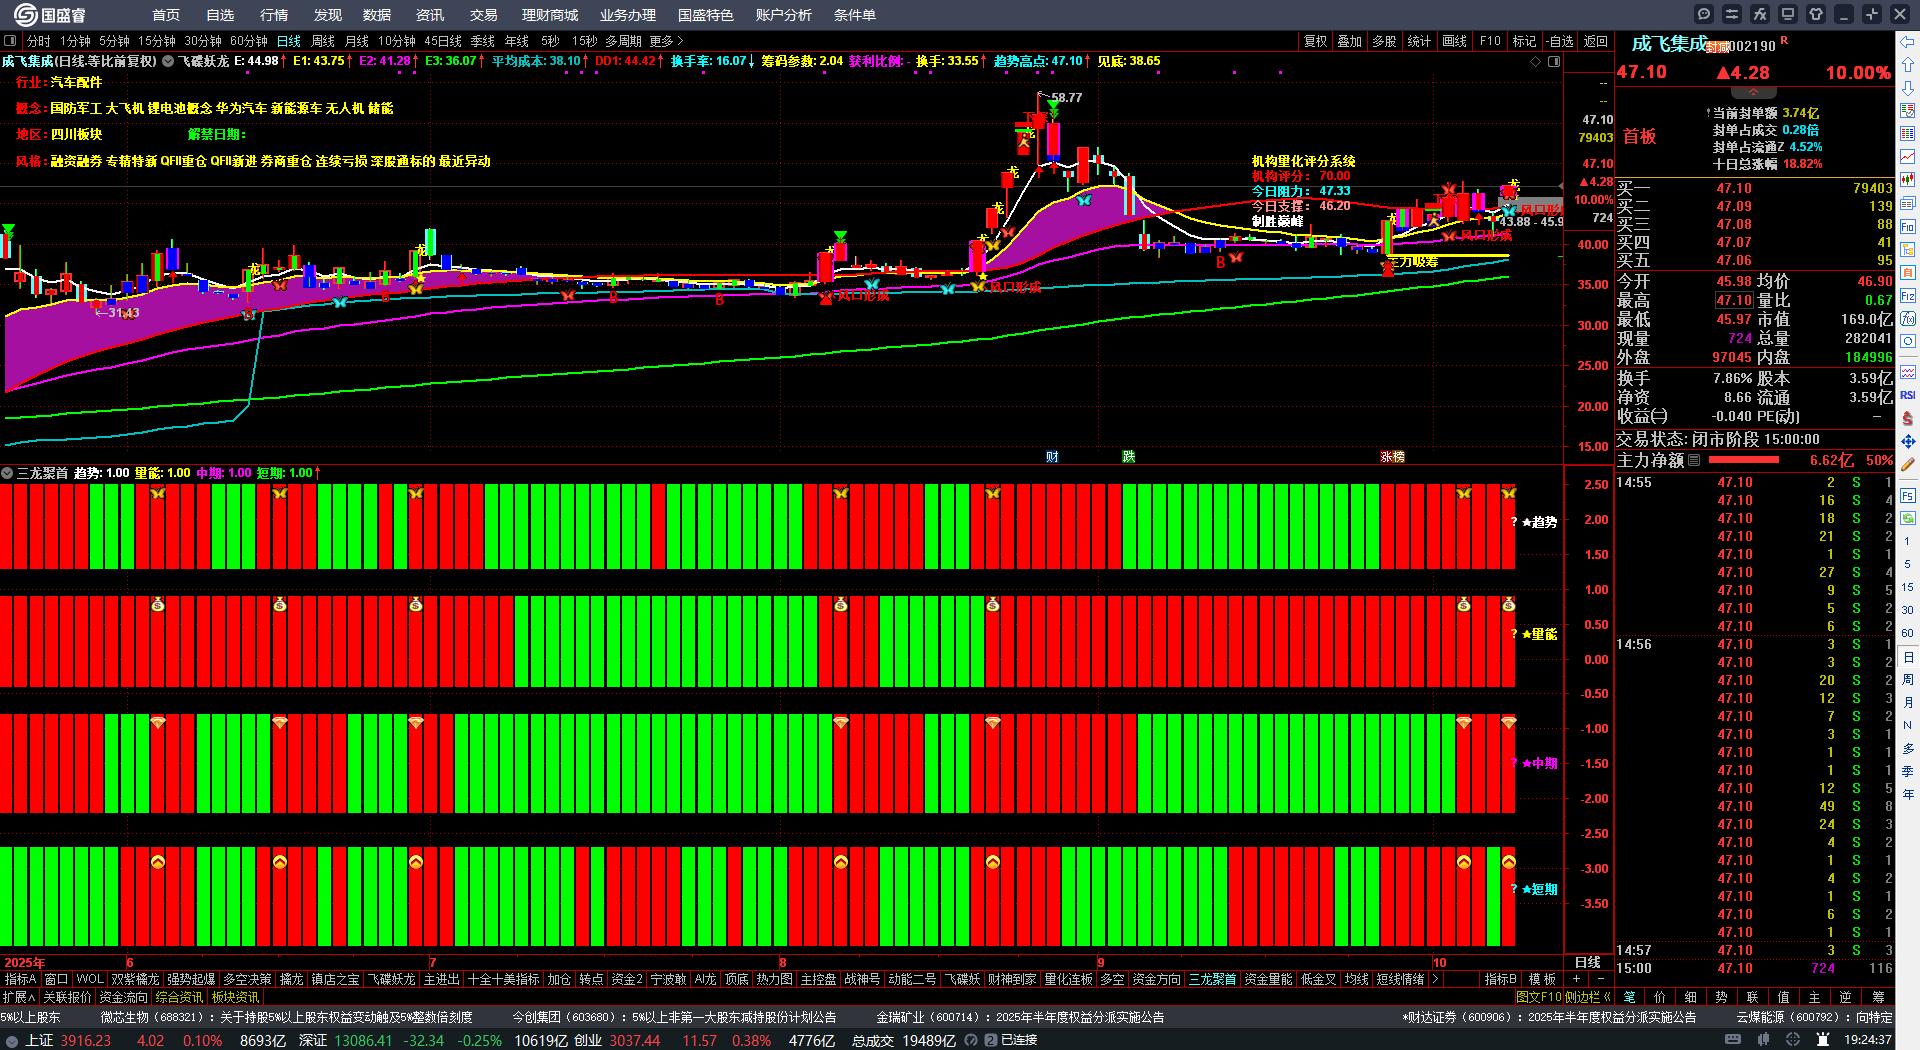Expand the 扩展 panel at bottom left

18,997
